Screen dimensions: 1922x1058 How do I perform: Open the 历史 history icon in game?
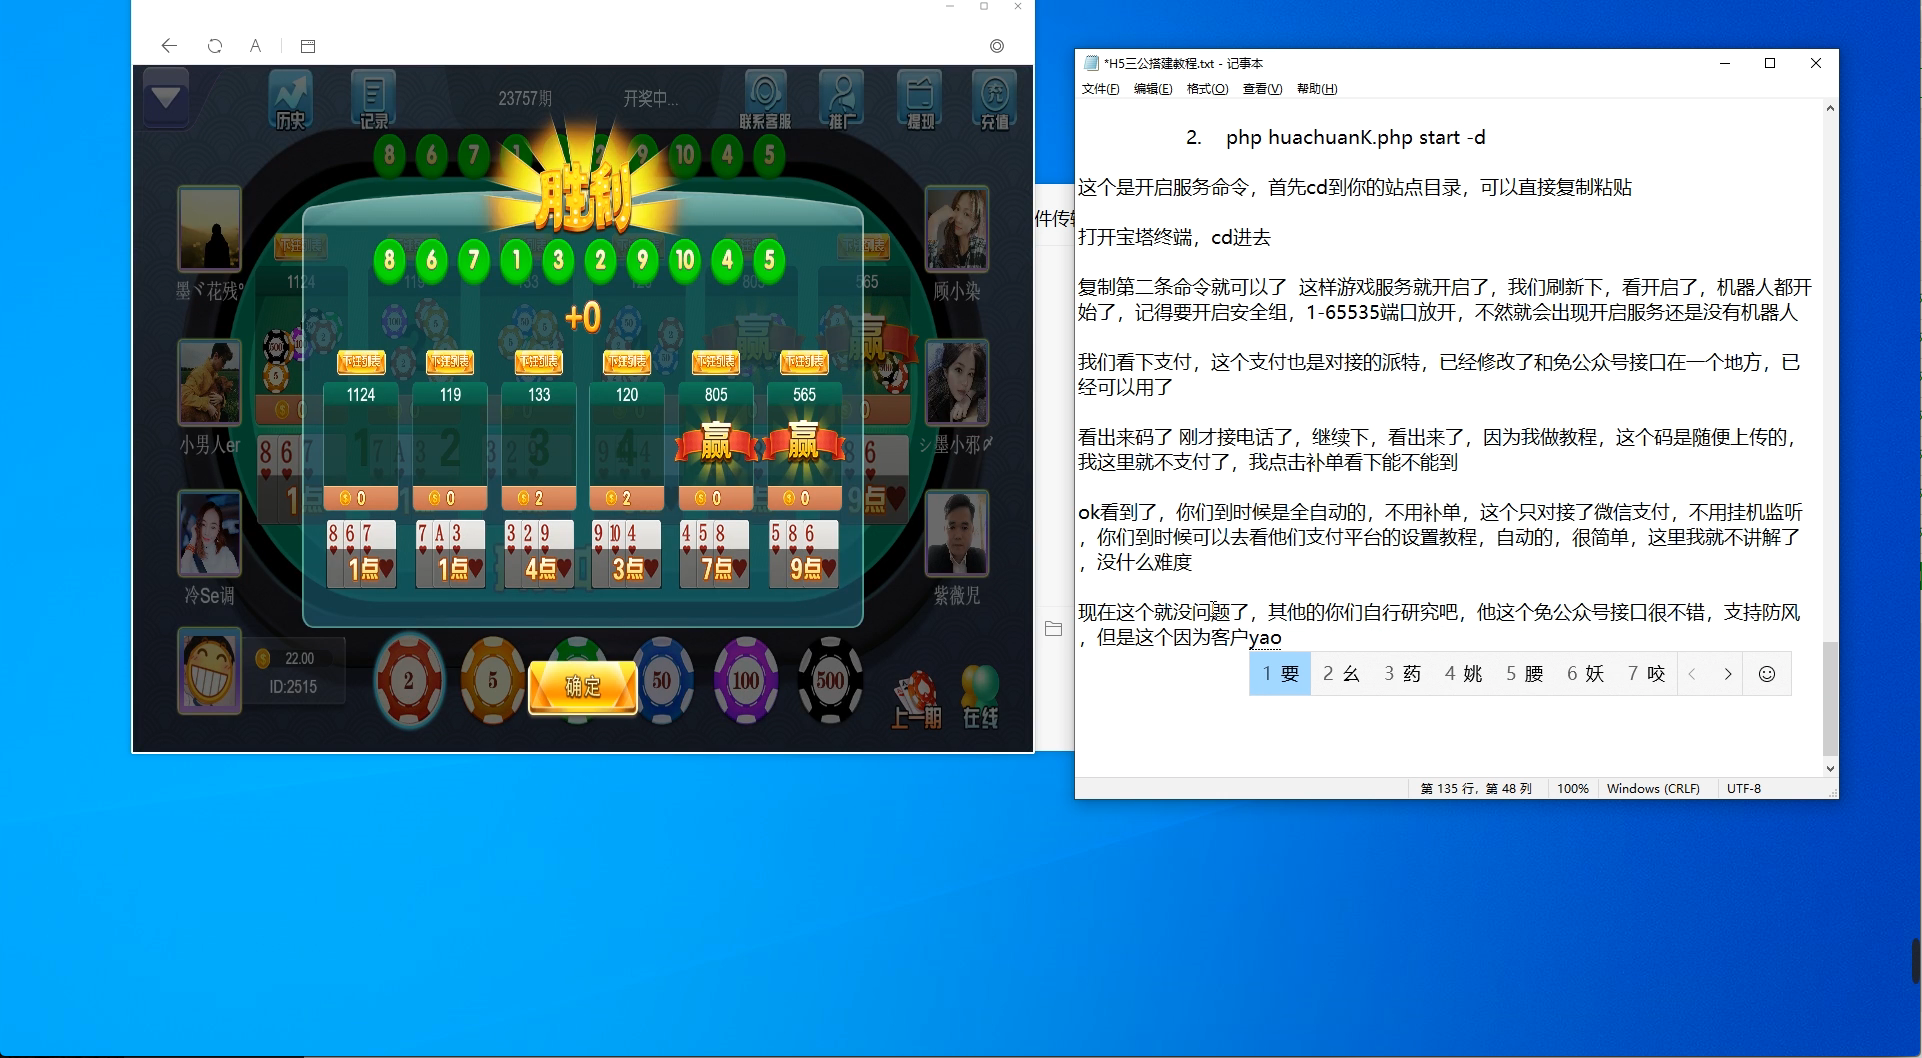(290, 100)
